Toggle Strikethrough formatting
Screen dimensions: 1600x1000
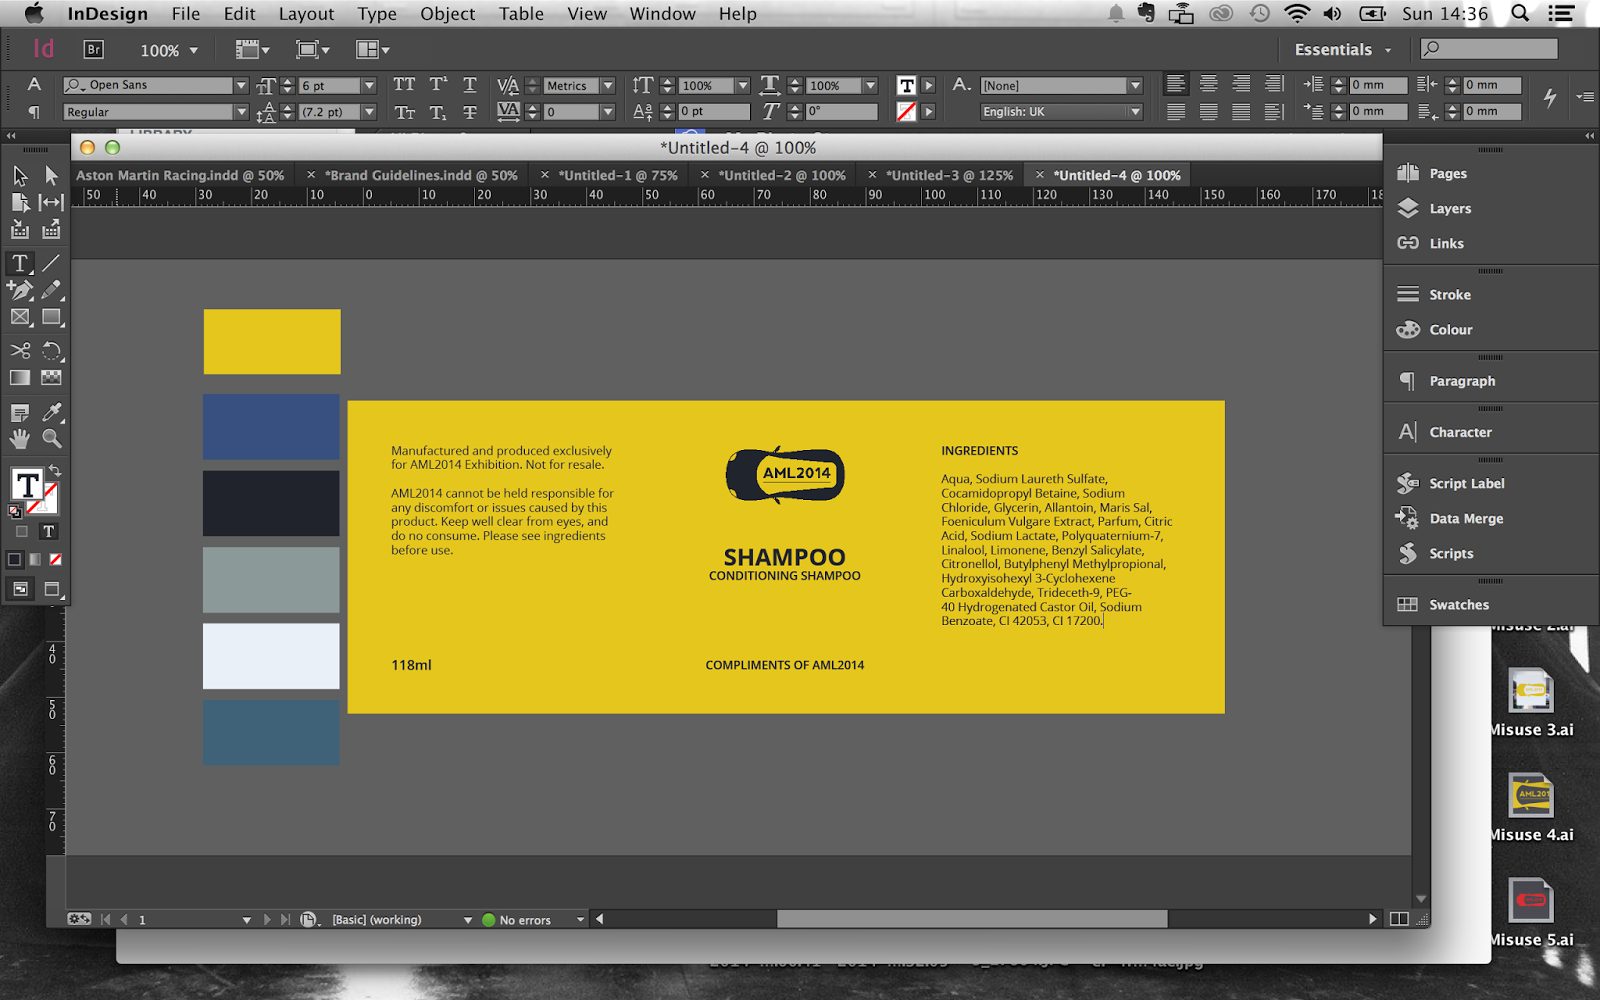tap(470, 112)
